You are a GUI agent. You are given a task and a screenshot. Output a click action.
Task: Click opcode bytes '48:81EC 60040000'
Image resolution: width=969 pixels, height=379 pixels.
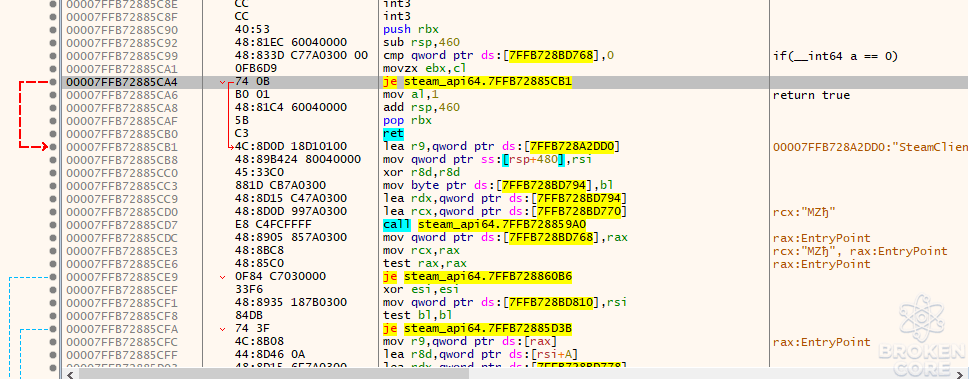coord(290,43)
